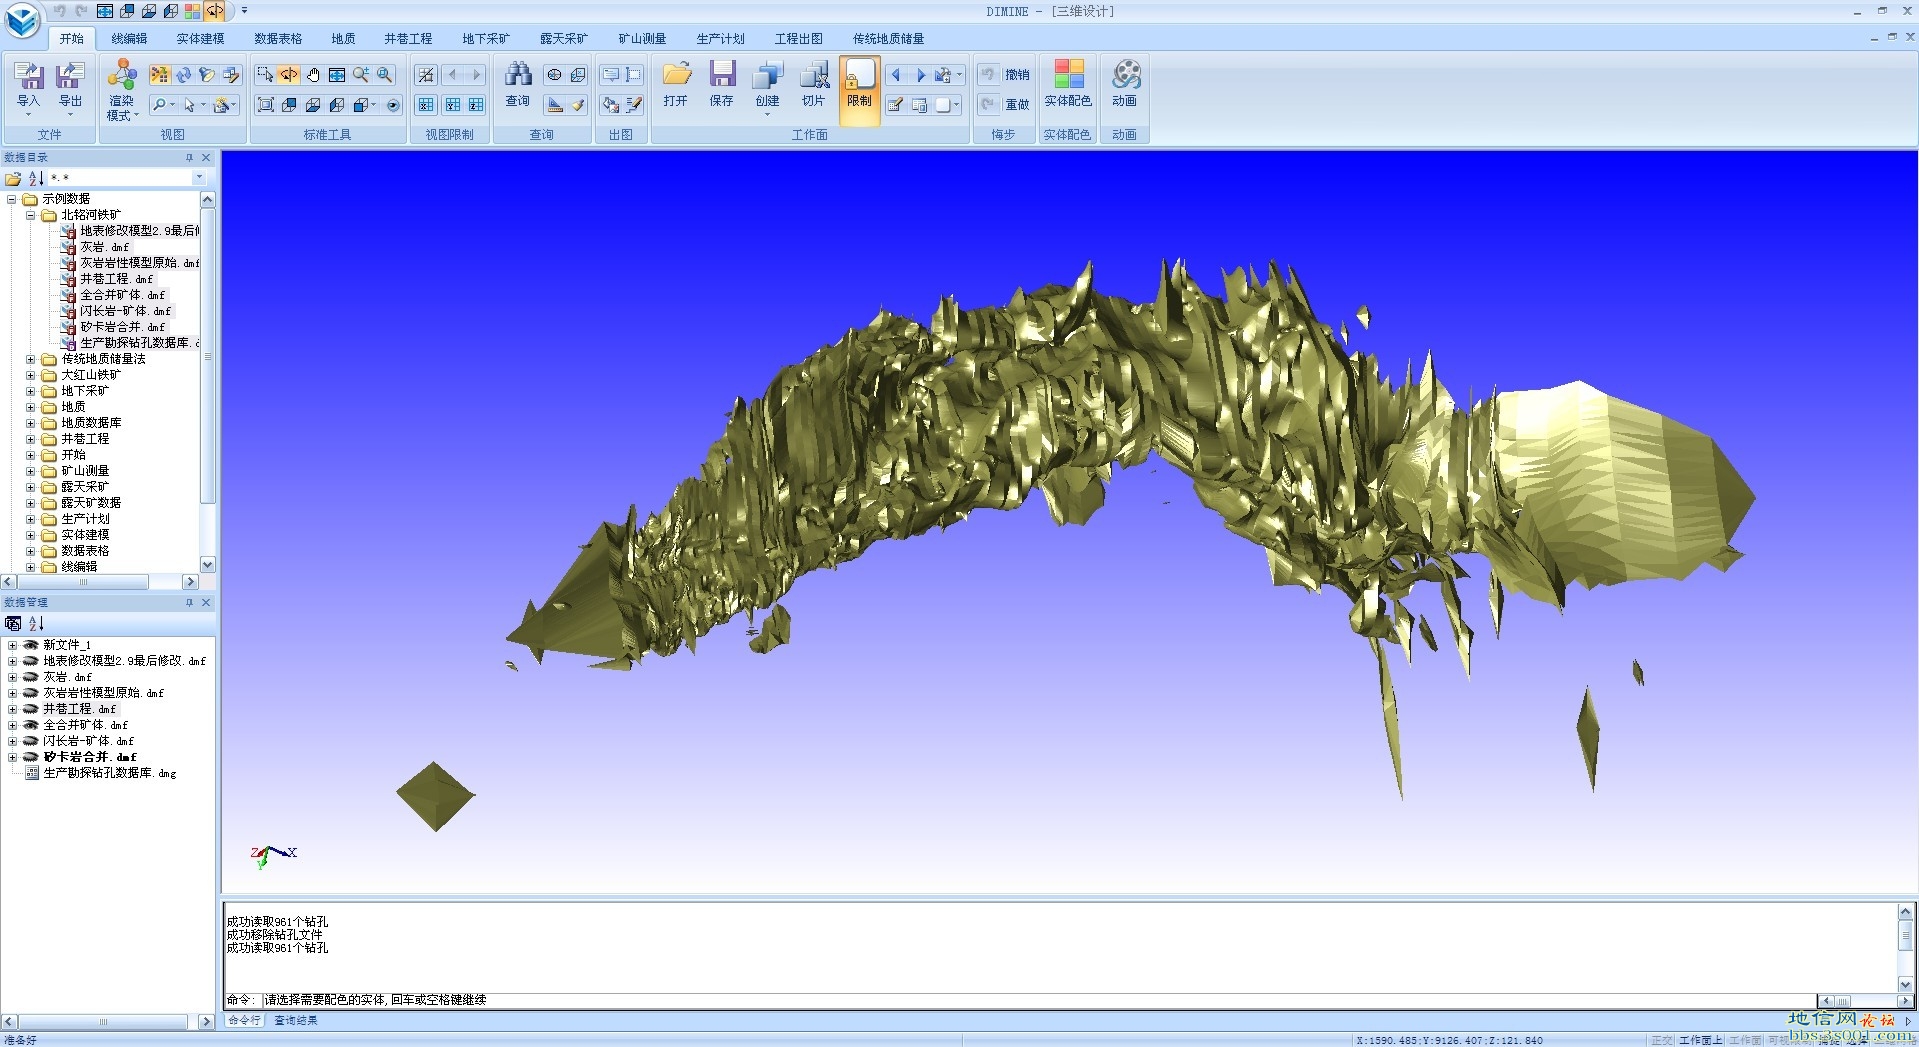Click the view-limit clear icon with crossed grid
The height and width of the screenshot is (1047, 1919).
tap(427, 75)
